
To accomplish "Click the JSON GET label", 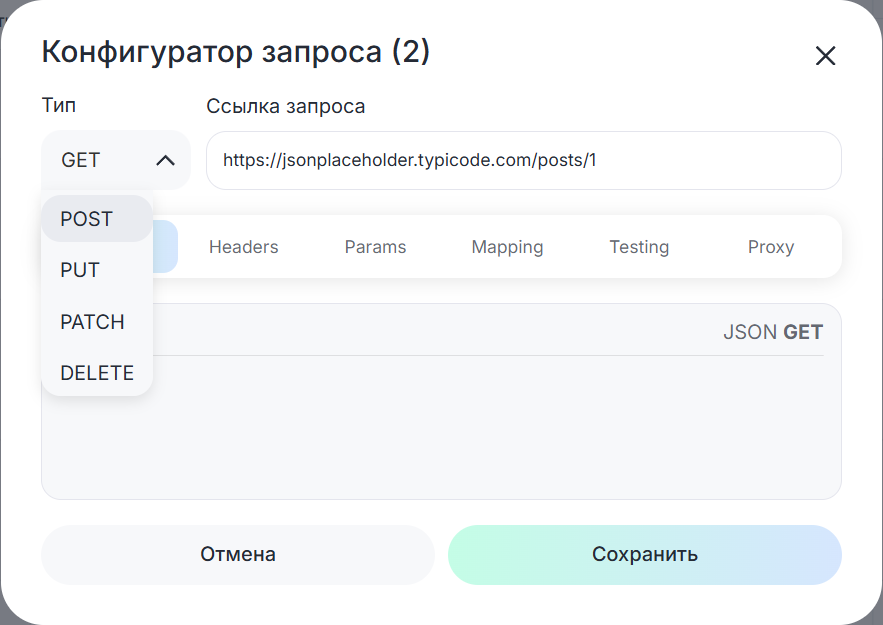I will coord(772,332).
